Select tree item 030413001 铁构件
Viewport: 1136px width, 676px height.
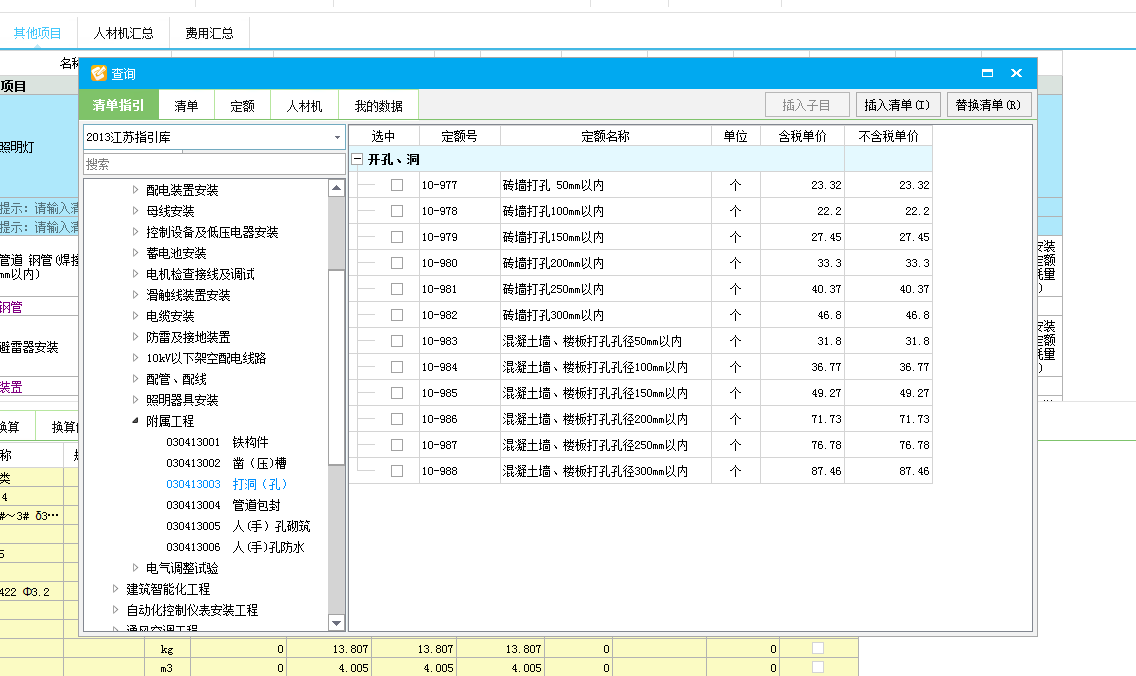[x=217, y=442]
